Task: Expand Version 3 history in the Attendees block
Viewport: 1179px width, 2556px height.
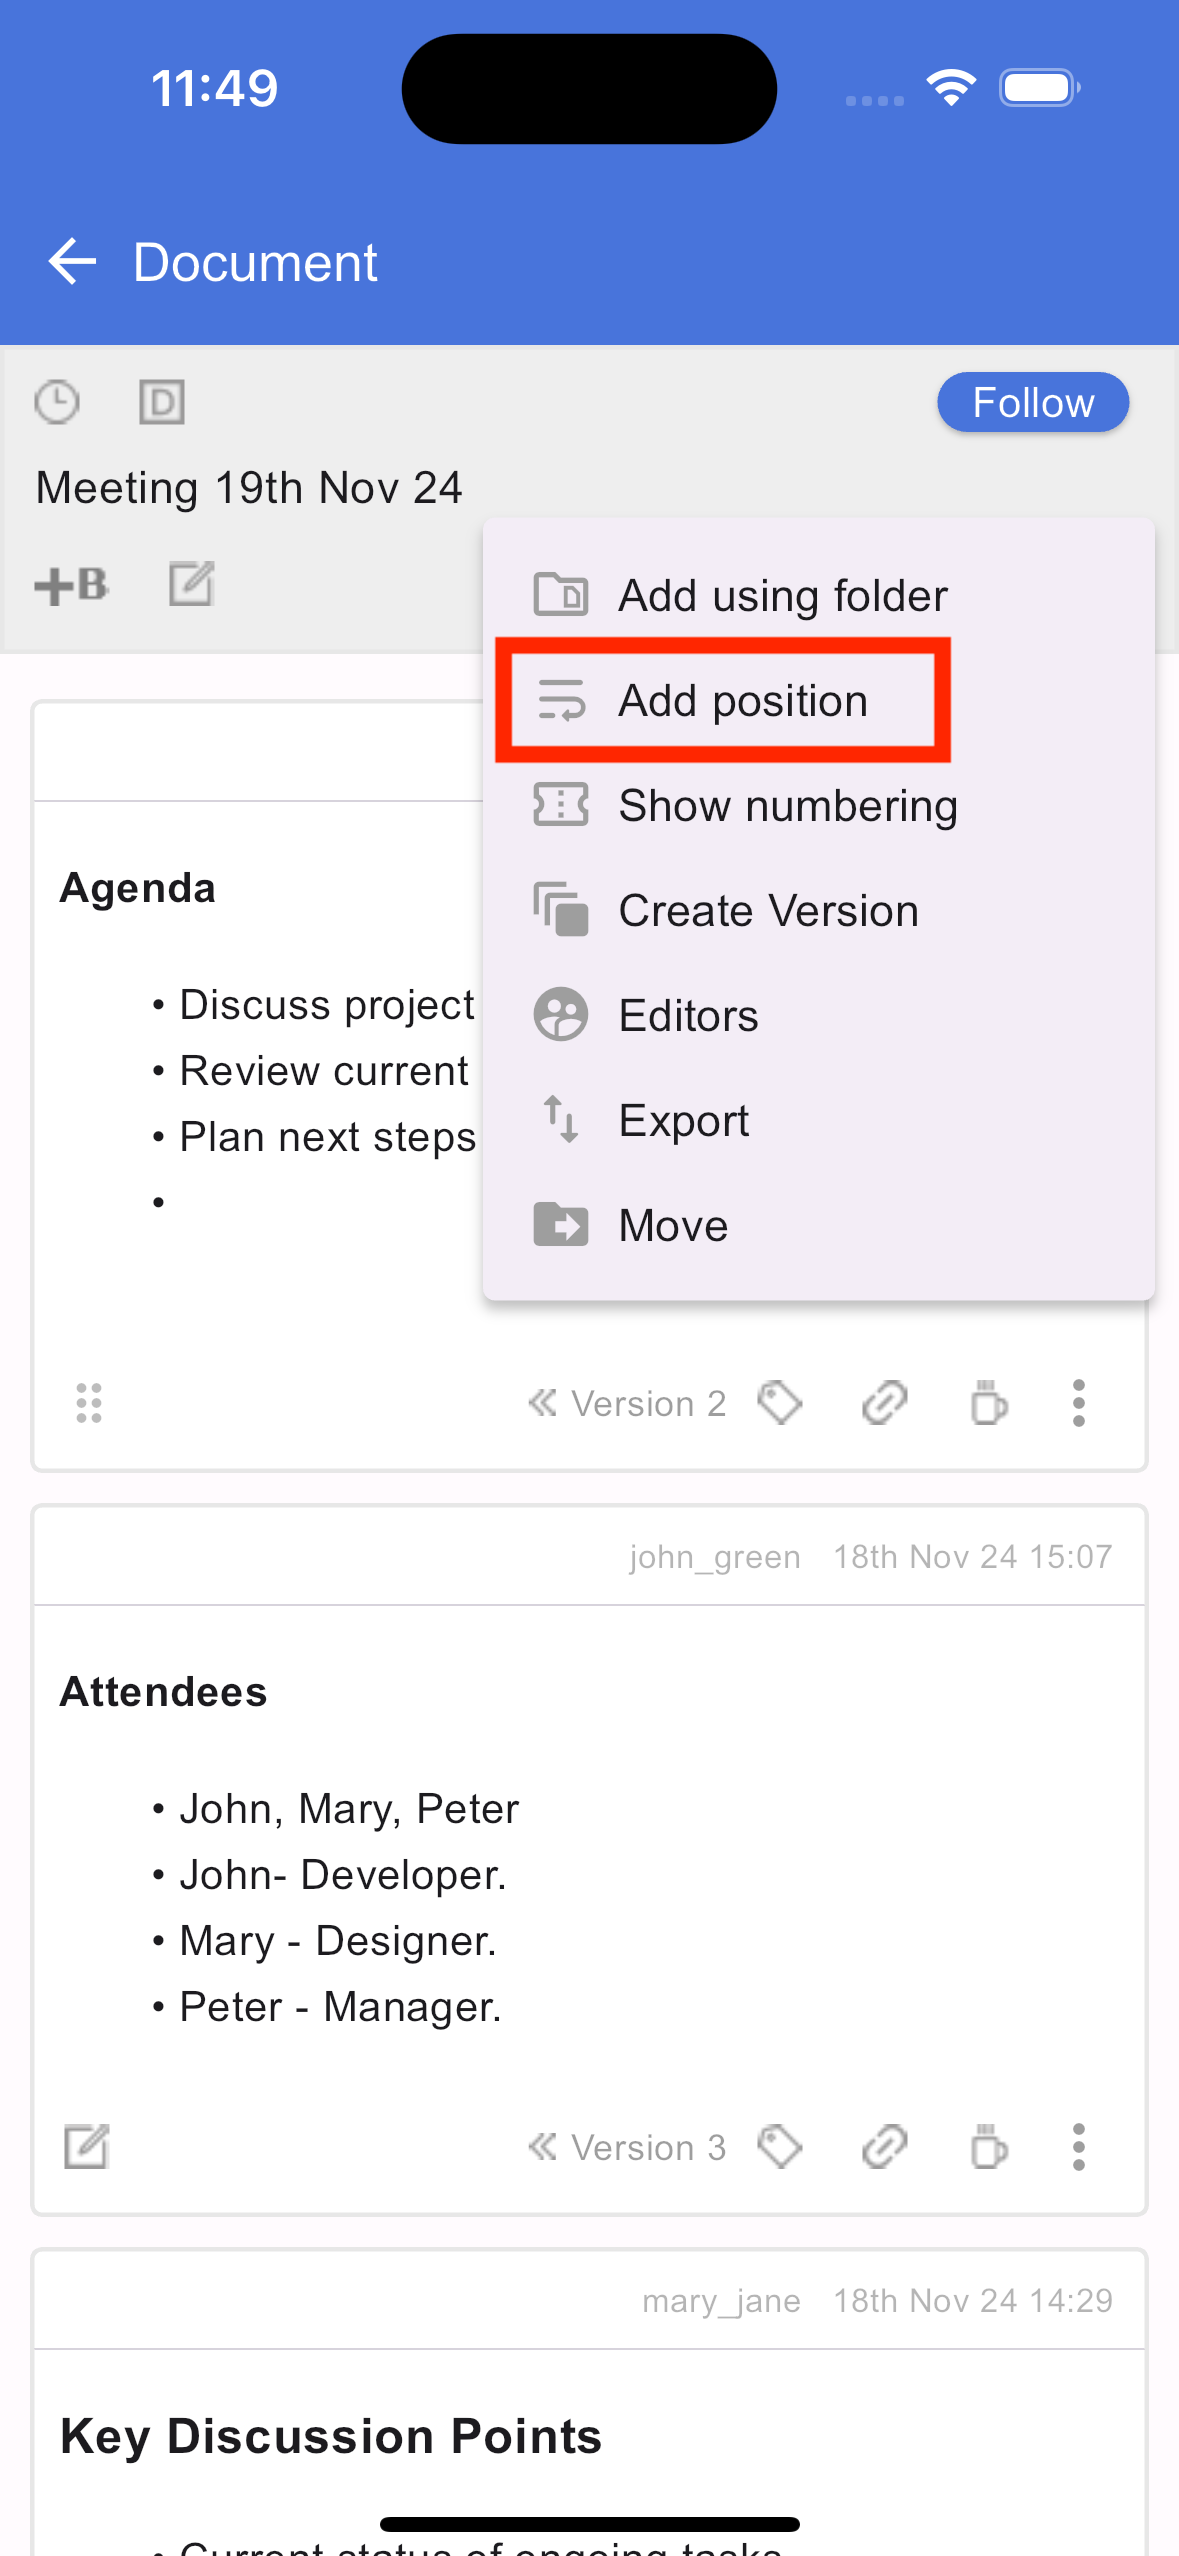Action: coord(627,2147)
